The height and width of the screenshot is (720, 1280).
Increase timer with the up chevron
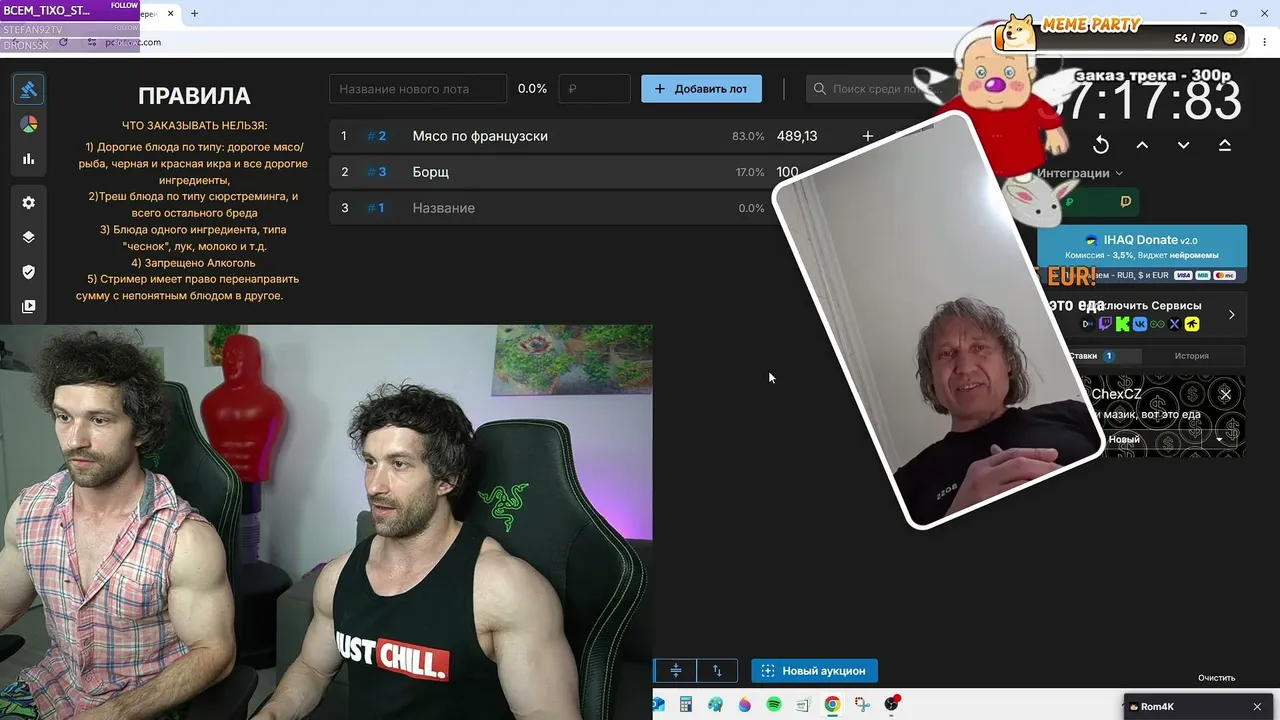pos(1142,145)
